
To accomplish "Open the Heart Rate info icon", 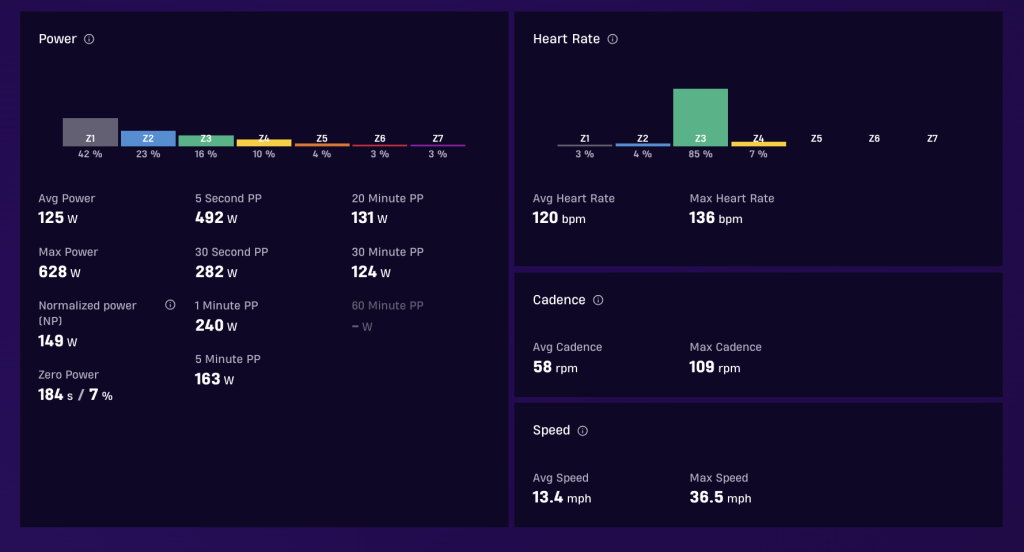I will click(613, 39).
